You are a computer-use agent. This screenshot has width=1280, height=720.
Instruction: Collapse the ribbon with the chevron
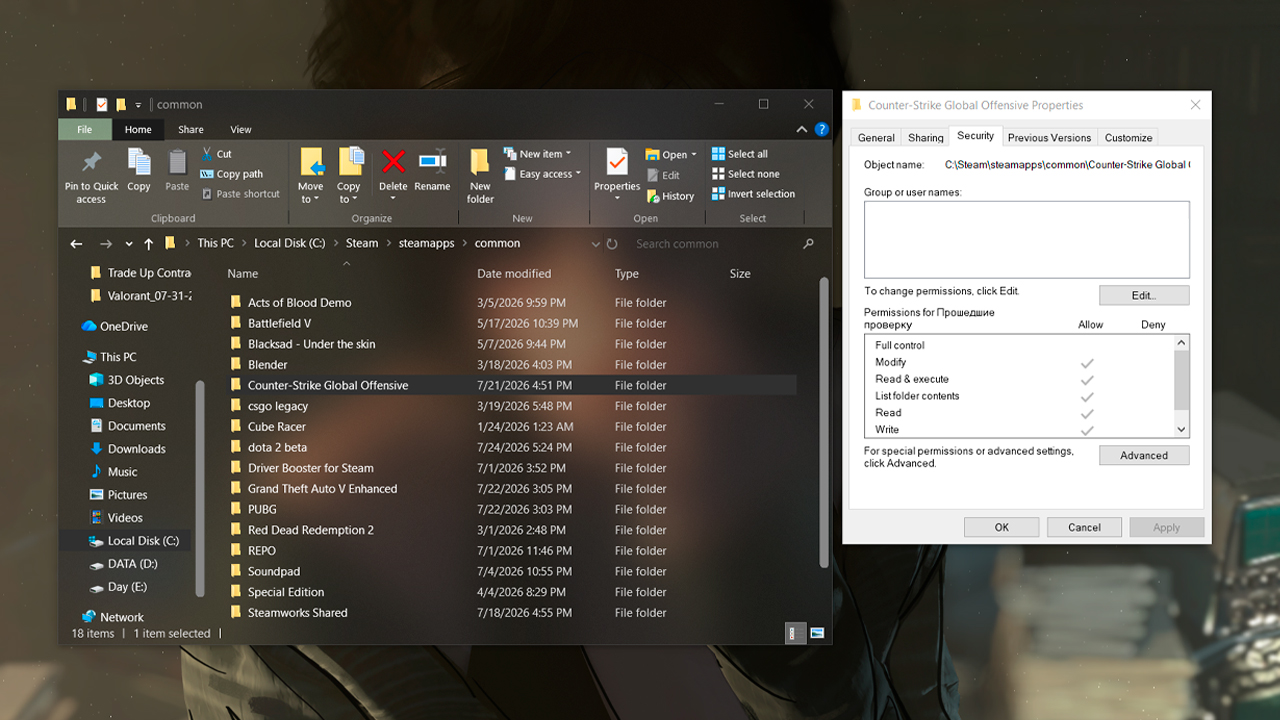point(802,129)
